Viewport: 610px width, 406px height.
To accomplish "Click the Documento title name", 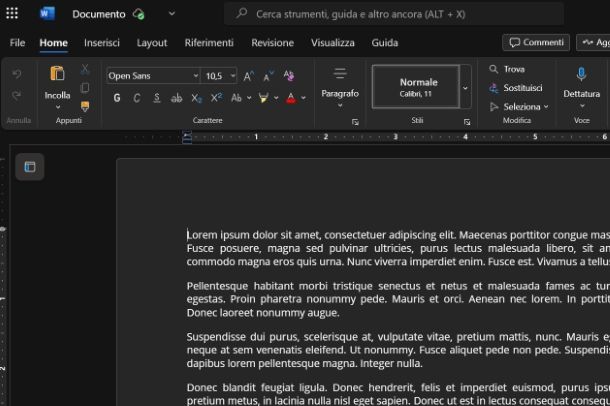I will 99,14.
